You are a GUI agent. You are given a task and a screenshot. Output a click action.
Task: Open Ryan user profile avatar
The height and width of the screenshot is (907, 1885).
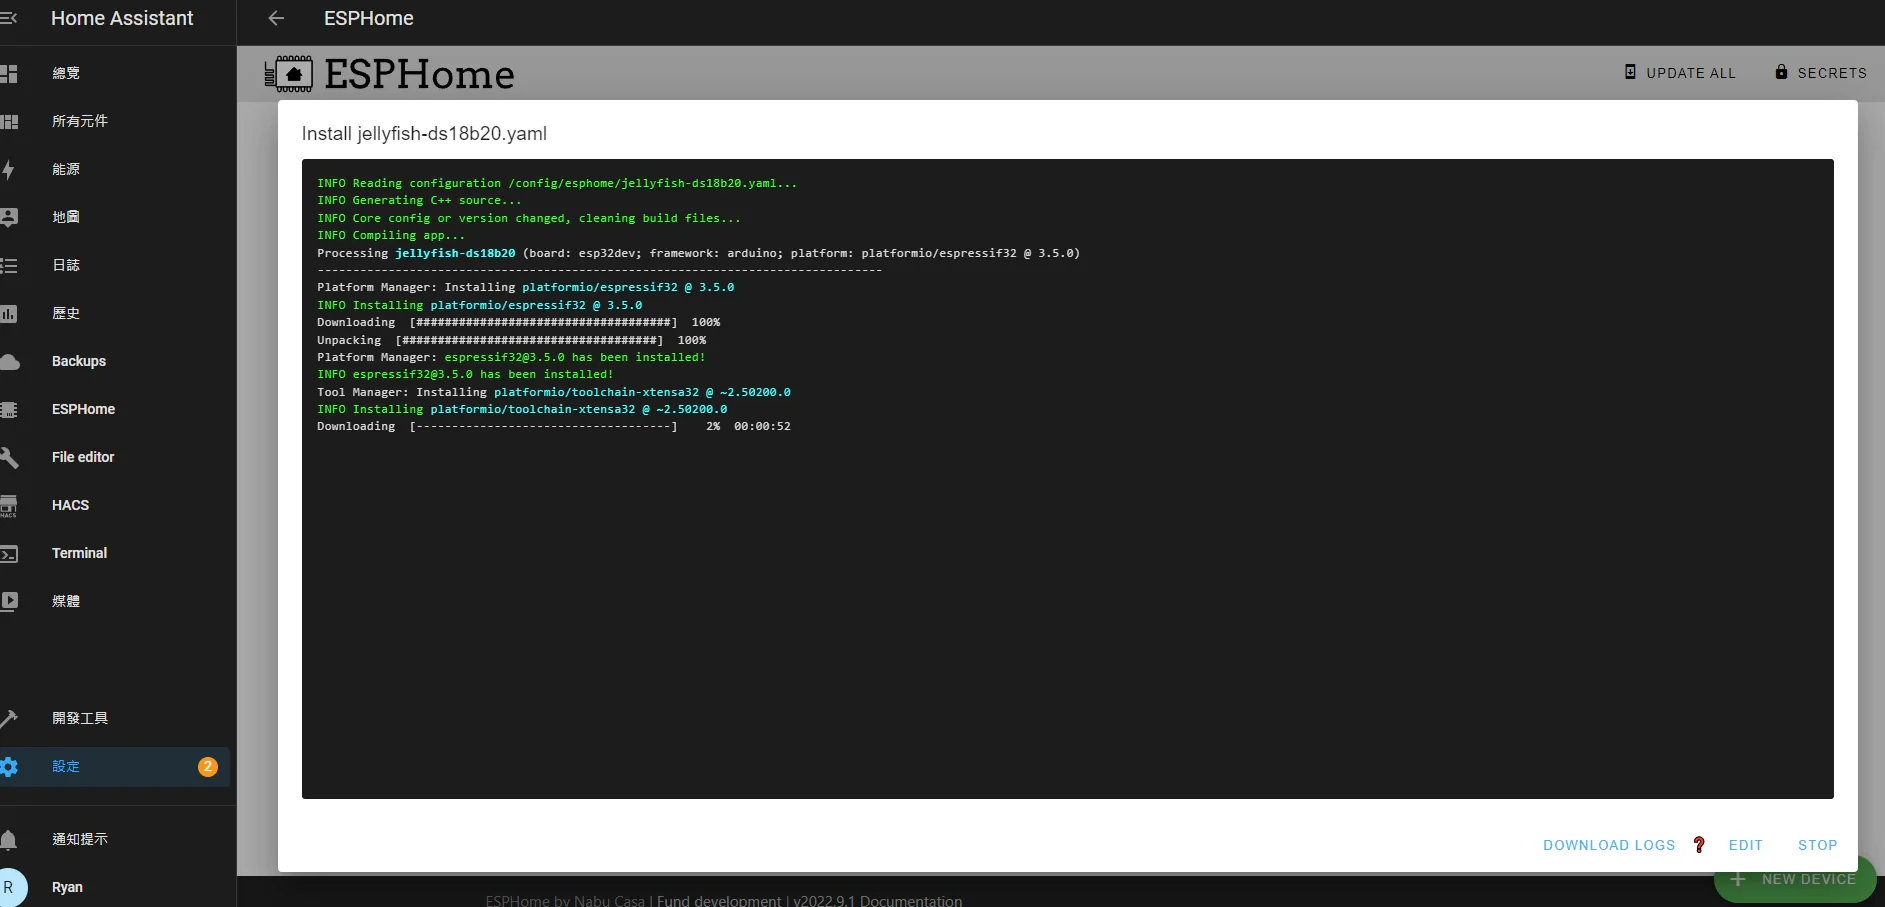pyautogui.click(x=10, y=887)
